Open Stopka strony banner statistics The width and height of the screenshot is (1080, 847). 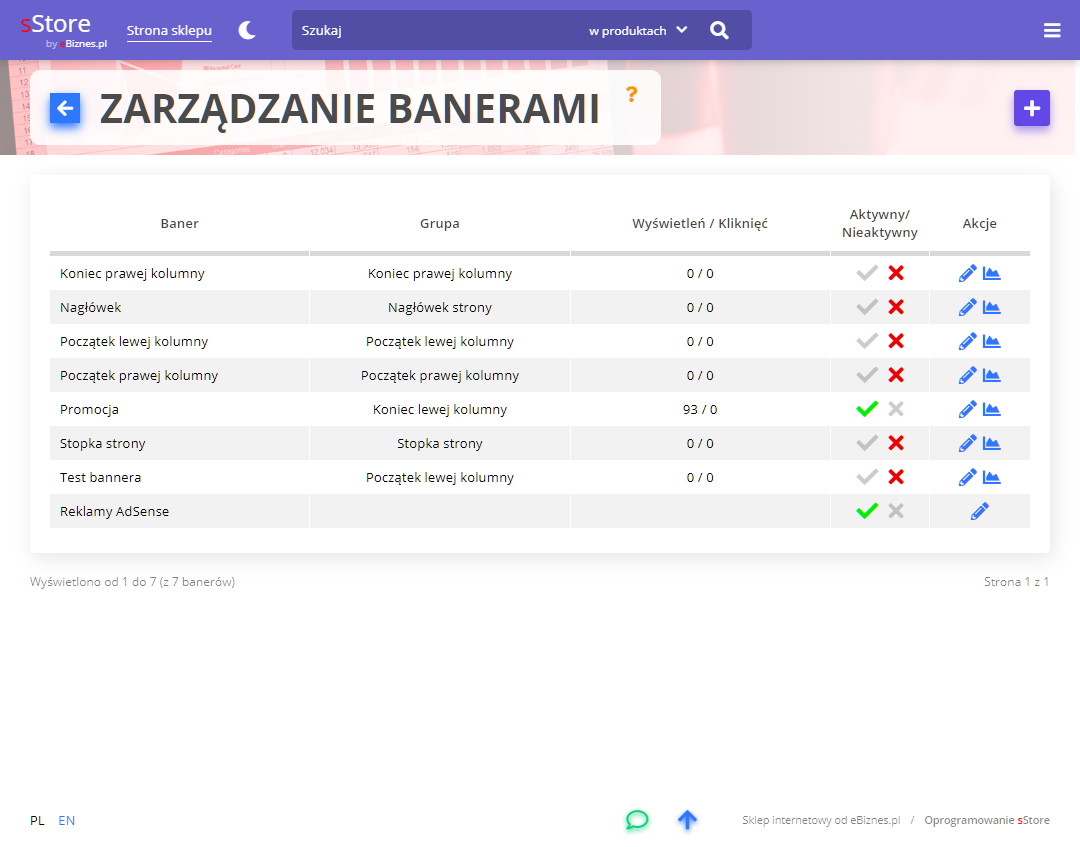(991, 443)
